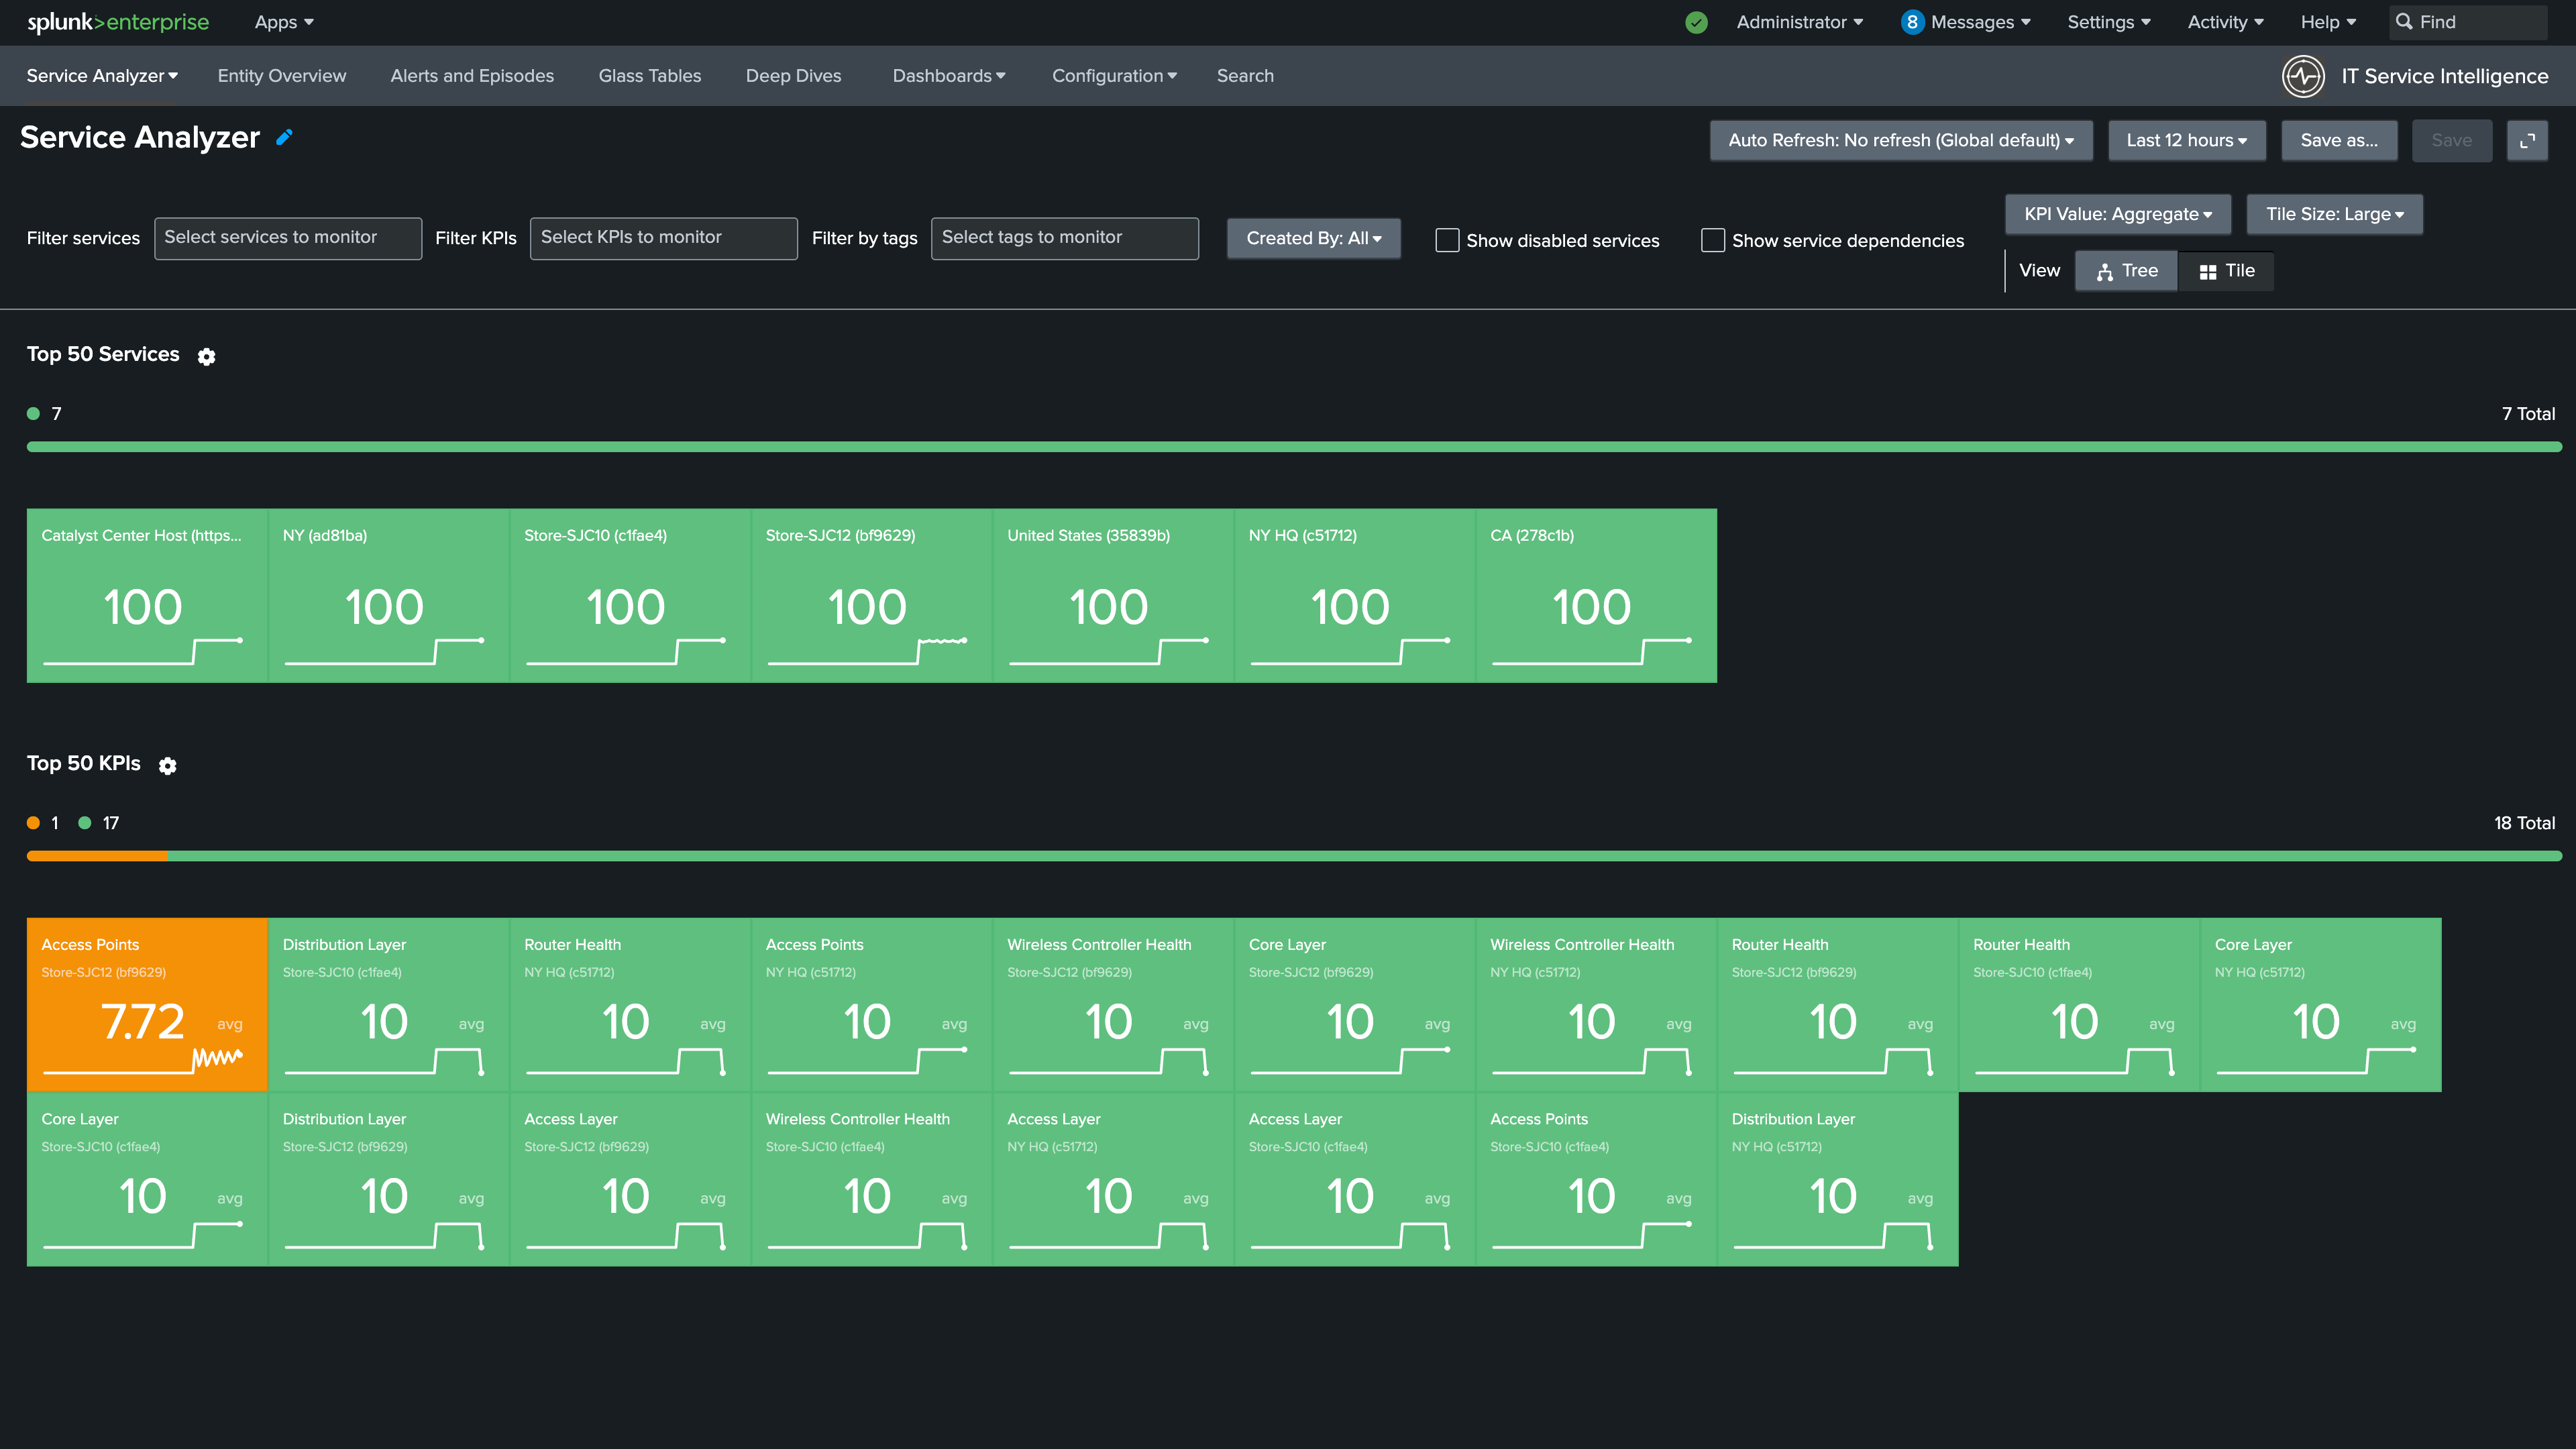
Task: Click the Save as... button
Action: pos(2339,140)
